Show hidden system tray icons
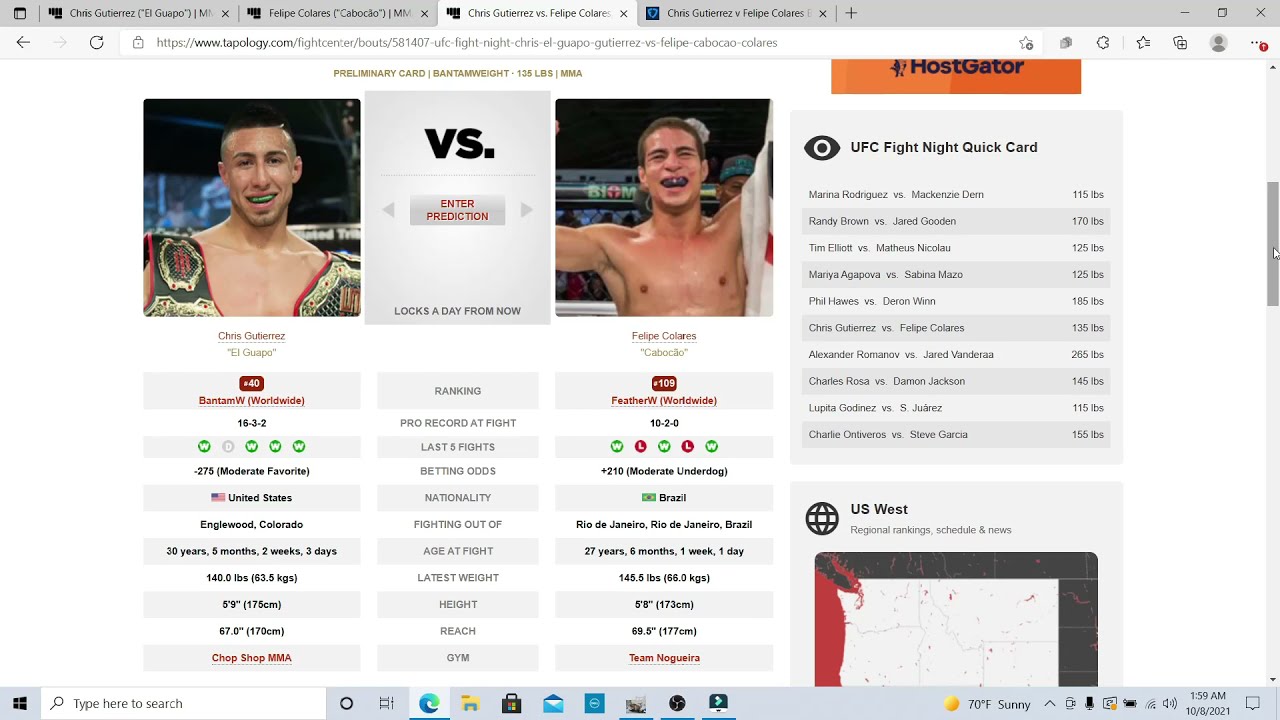 [x=1049, y=704]
